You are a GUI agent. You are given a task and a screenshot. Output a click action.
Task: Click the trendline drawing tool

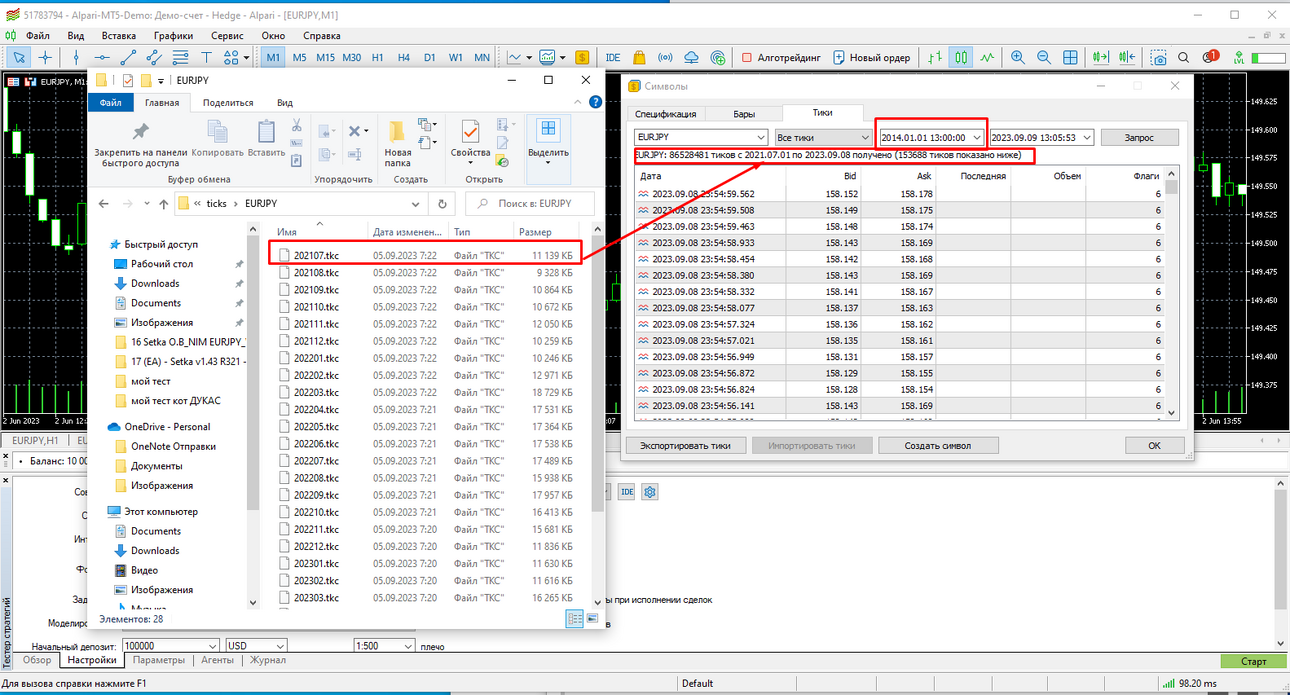[x=128, y=57]
